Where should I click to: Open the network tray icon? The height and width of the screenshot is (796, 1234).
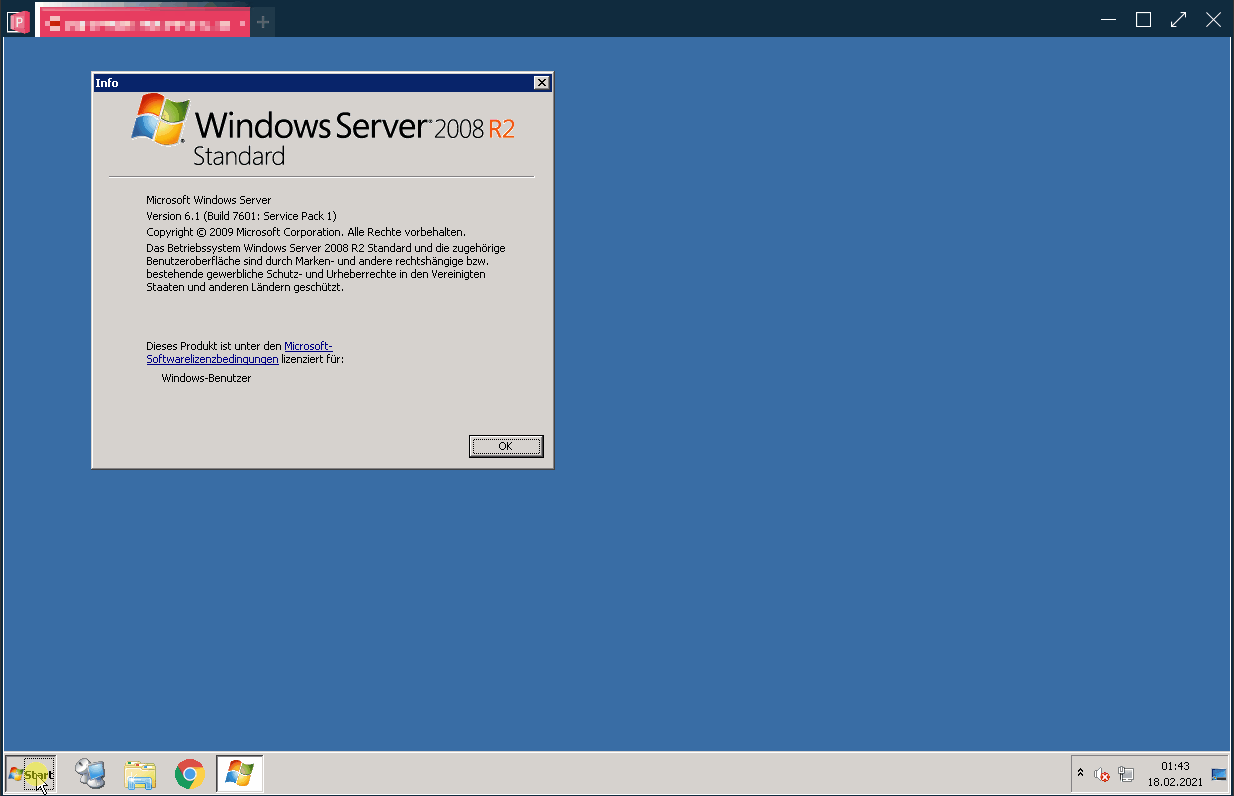tap(1126, 774)
